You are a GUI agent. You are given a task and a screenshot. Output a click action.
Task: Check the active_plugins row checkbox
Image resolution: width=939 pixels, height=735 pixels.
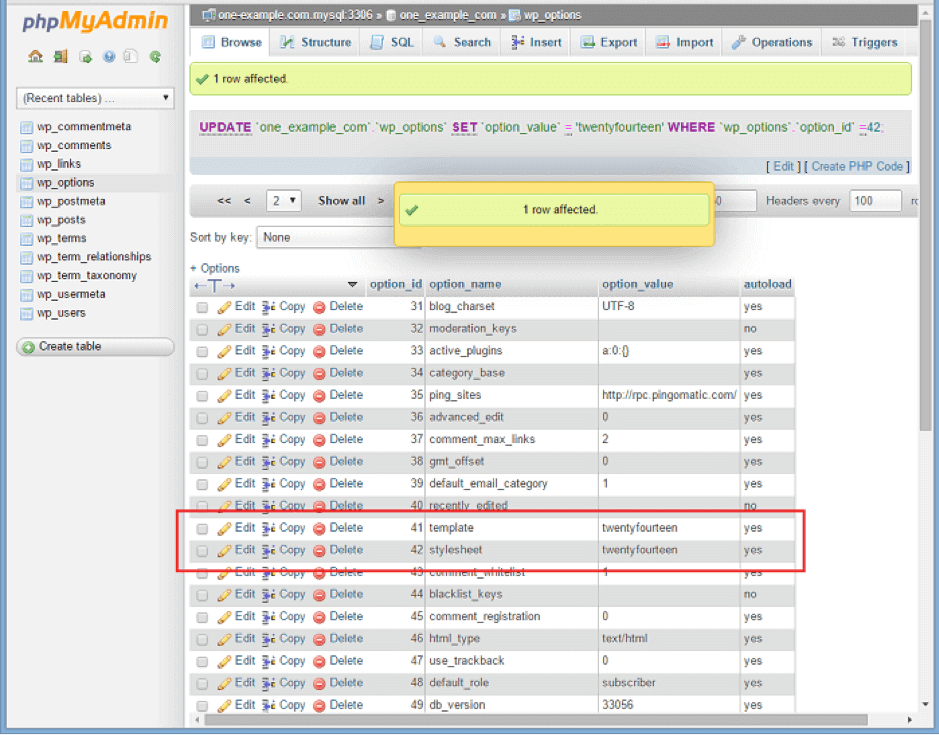[202, 352]
